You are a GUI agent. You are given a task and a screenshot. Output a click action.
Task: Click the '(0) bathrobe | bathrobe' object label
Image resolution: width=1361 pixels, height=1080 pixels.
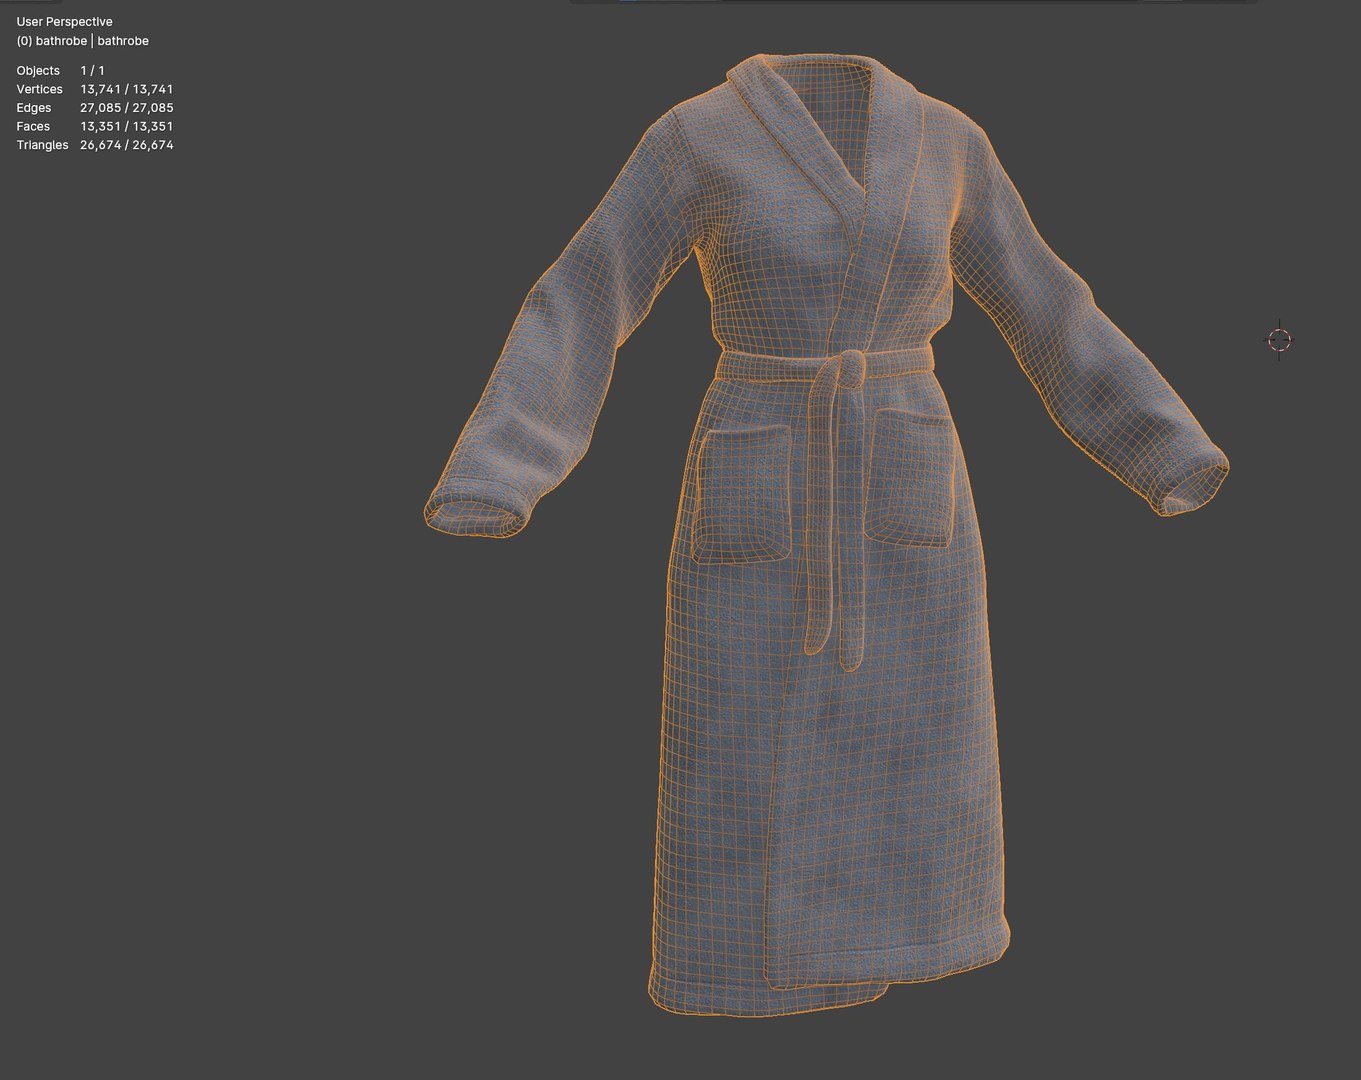tap(82, 41)
